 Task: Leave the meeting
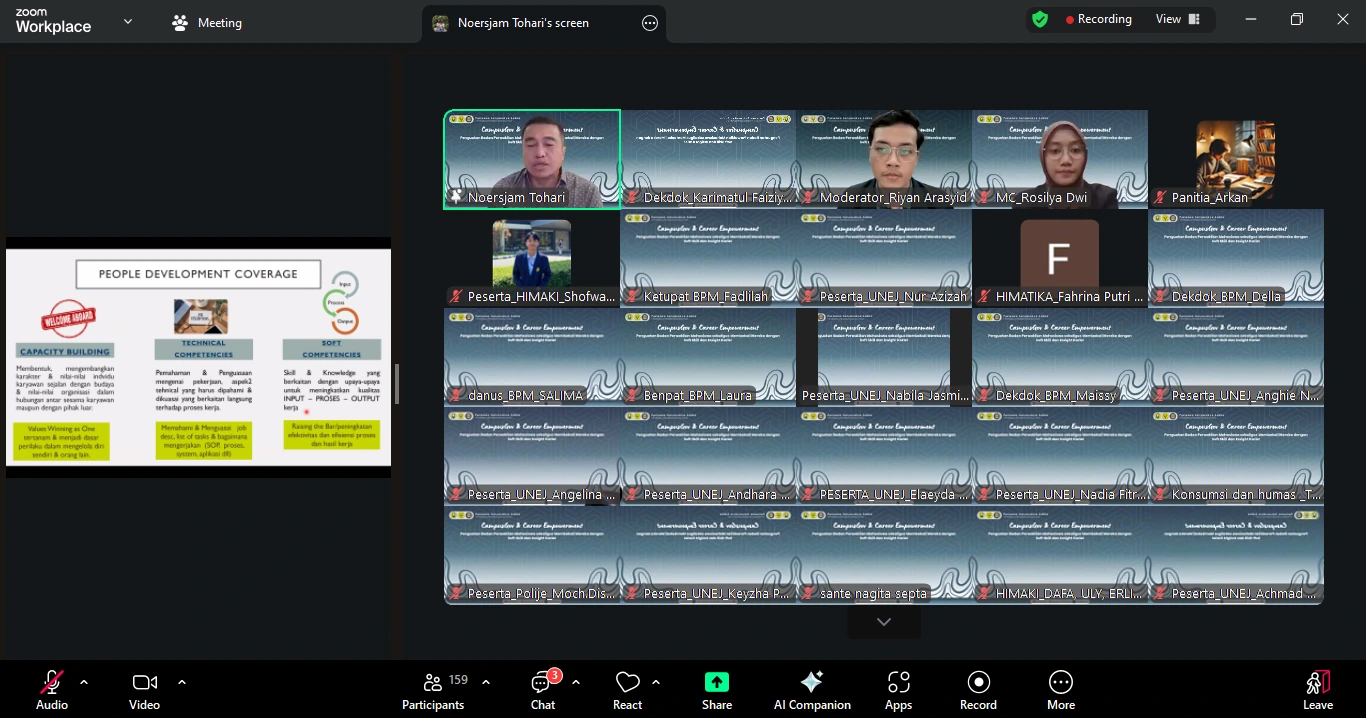1317,684
